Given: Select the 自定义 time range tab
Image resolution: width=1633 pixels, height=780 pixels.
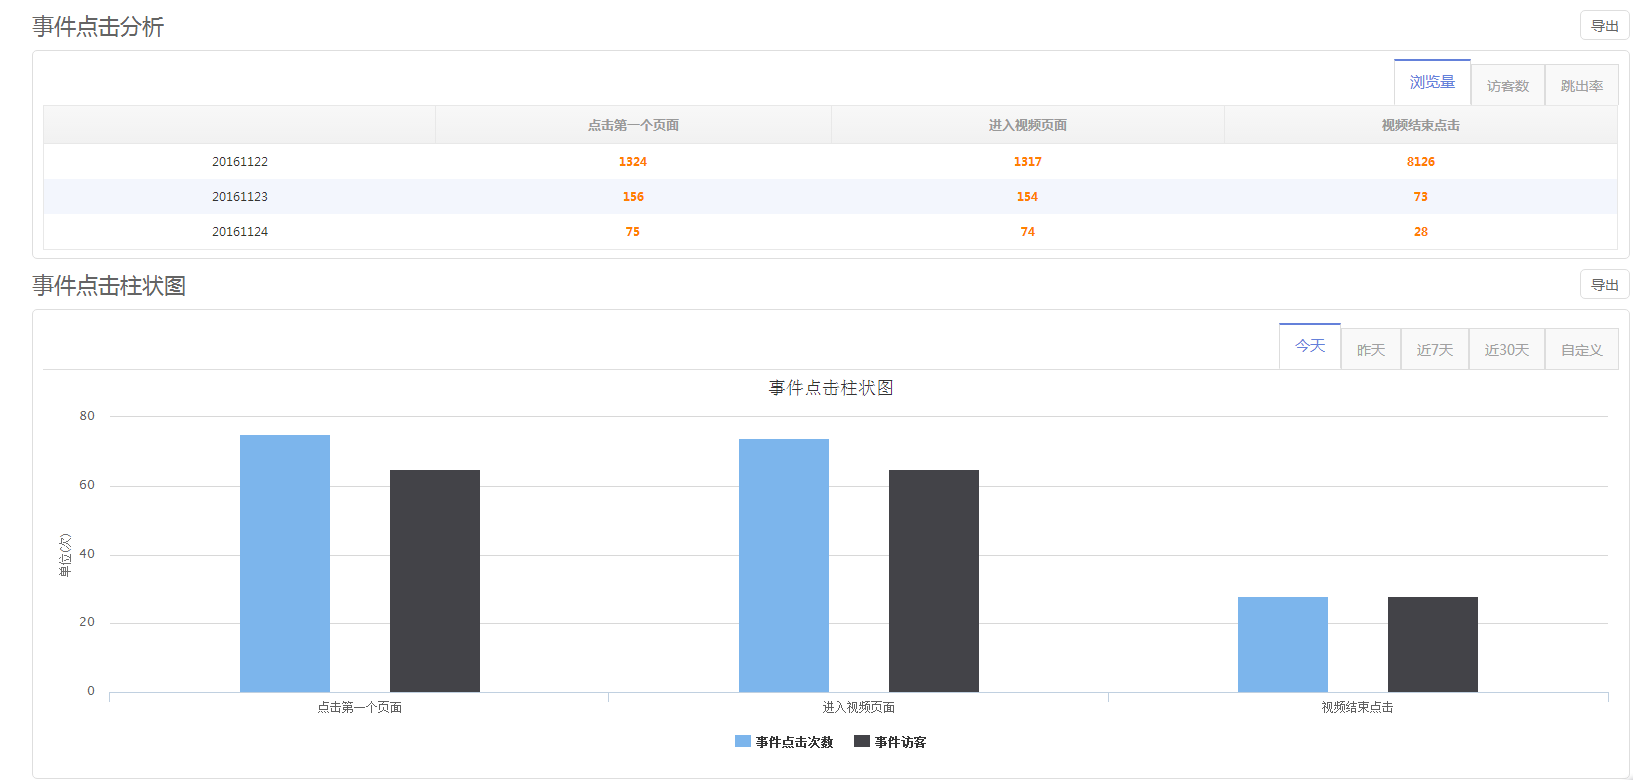Looking at the screenshot, I should tap(1581, 350).
